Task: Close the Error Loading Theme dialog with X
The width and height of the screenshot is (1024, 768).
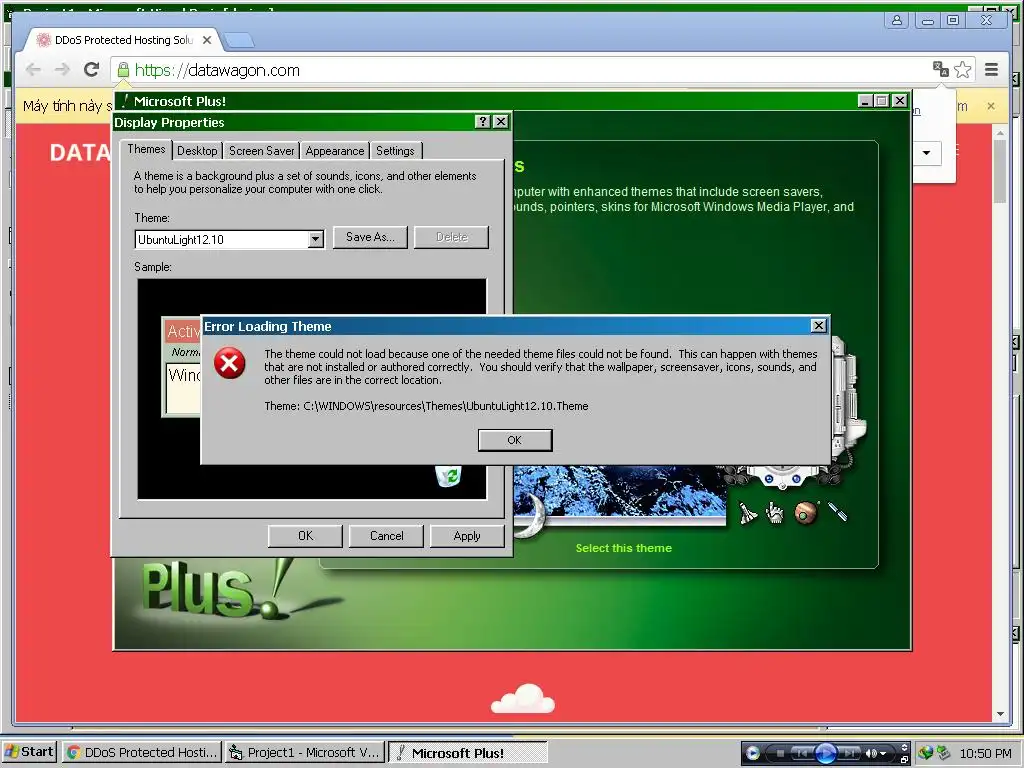Action: [x=818, y=326]
